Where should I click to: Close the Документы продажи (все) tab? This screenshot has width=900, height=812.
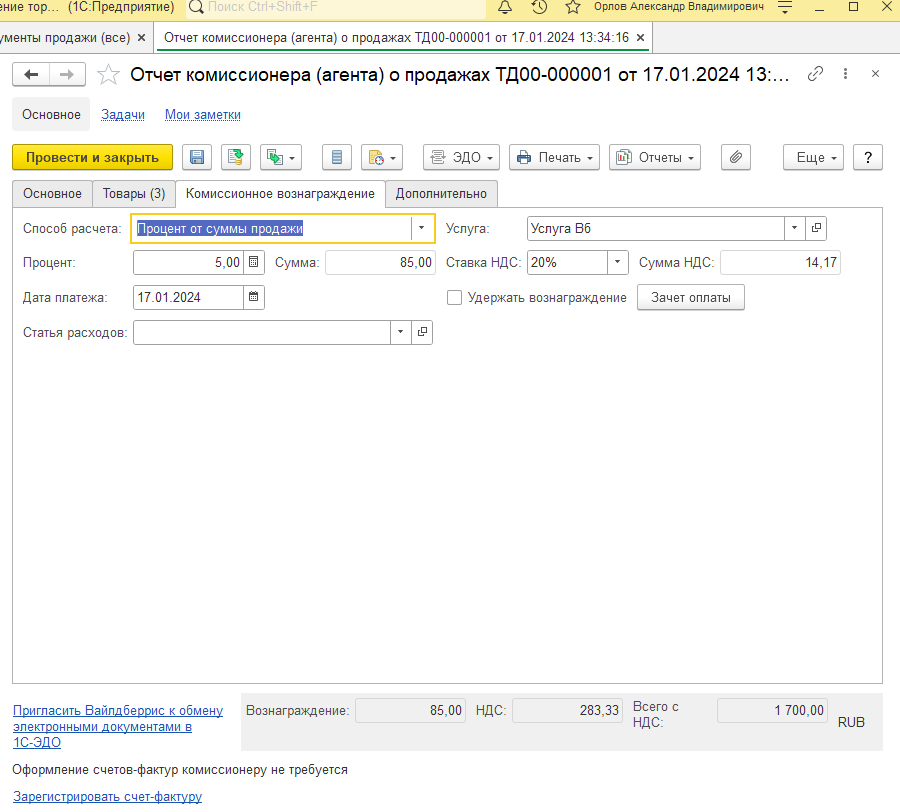tap(142, 38)
